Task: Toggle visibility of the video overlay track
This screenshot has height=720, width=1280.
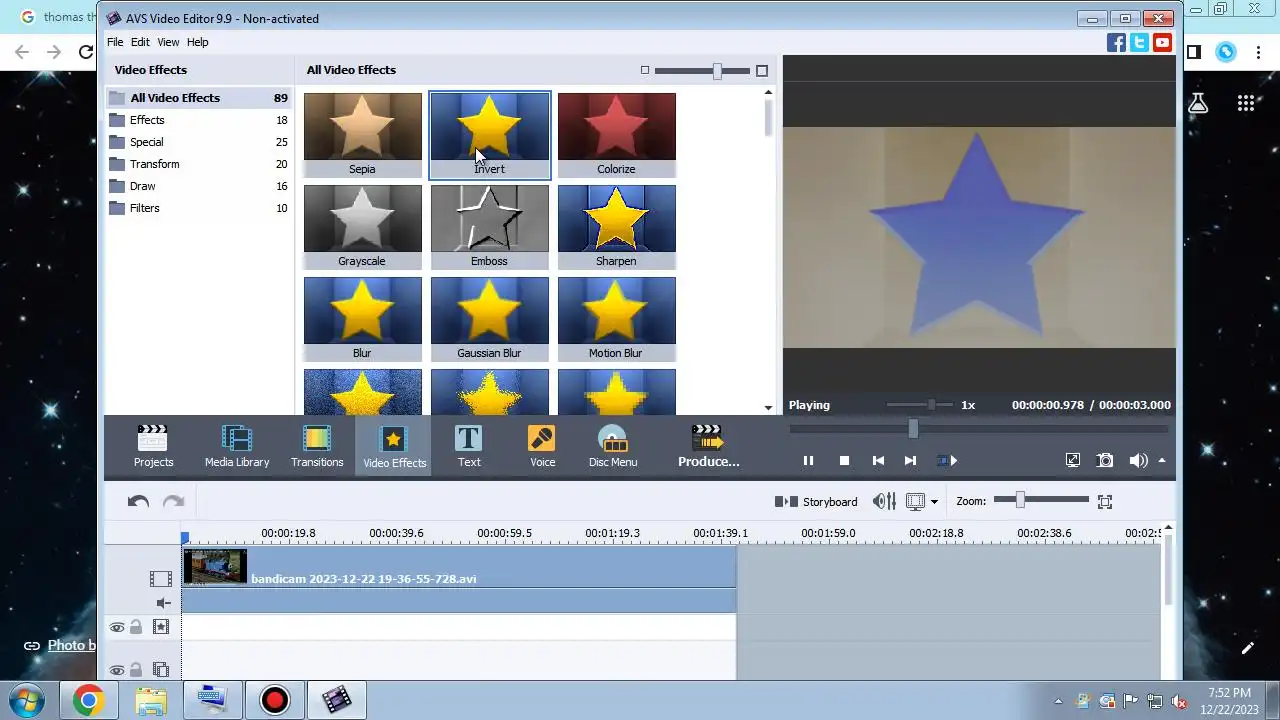Action: pyautogui.click(x=117, y=671)
